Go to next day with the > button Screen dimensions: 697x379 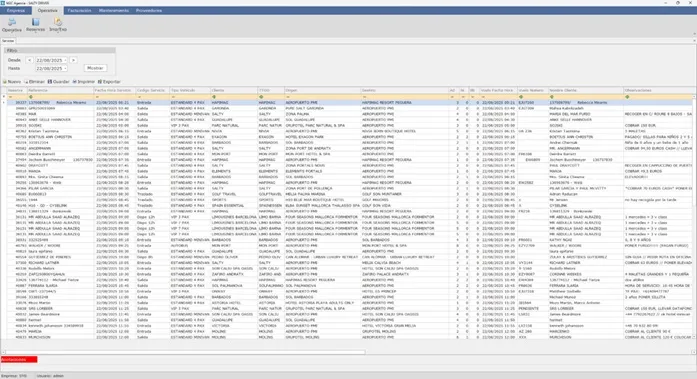(73, 60)
